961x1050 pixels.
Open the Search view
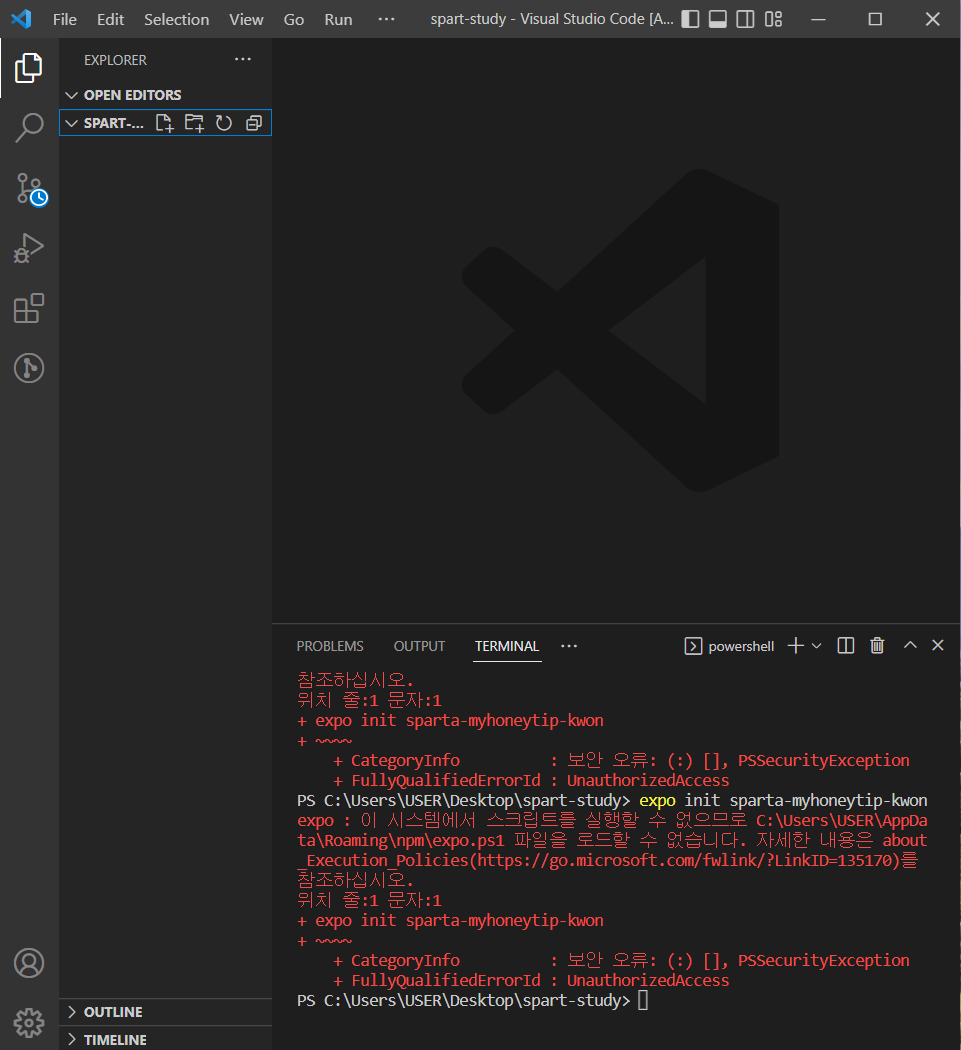(x=29, y=127)
